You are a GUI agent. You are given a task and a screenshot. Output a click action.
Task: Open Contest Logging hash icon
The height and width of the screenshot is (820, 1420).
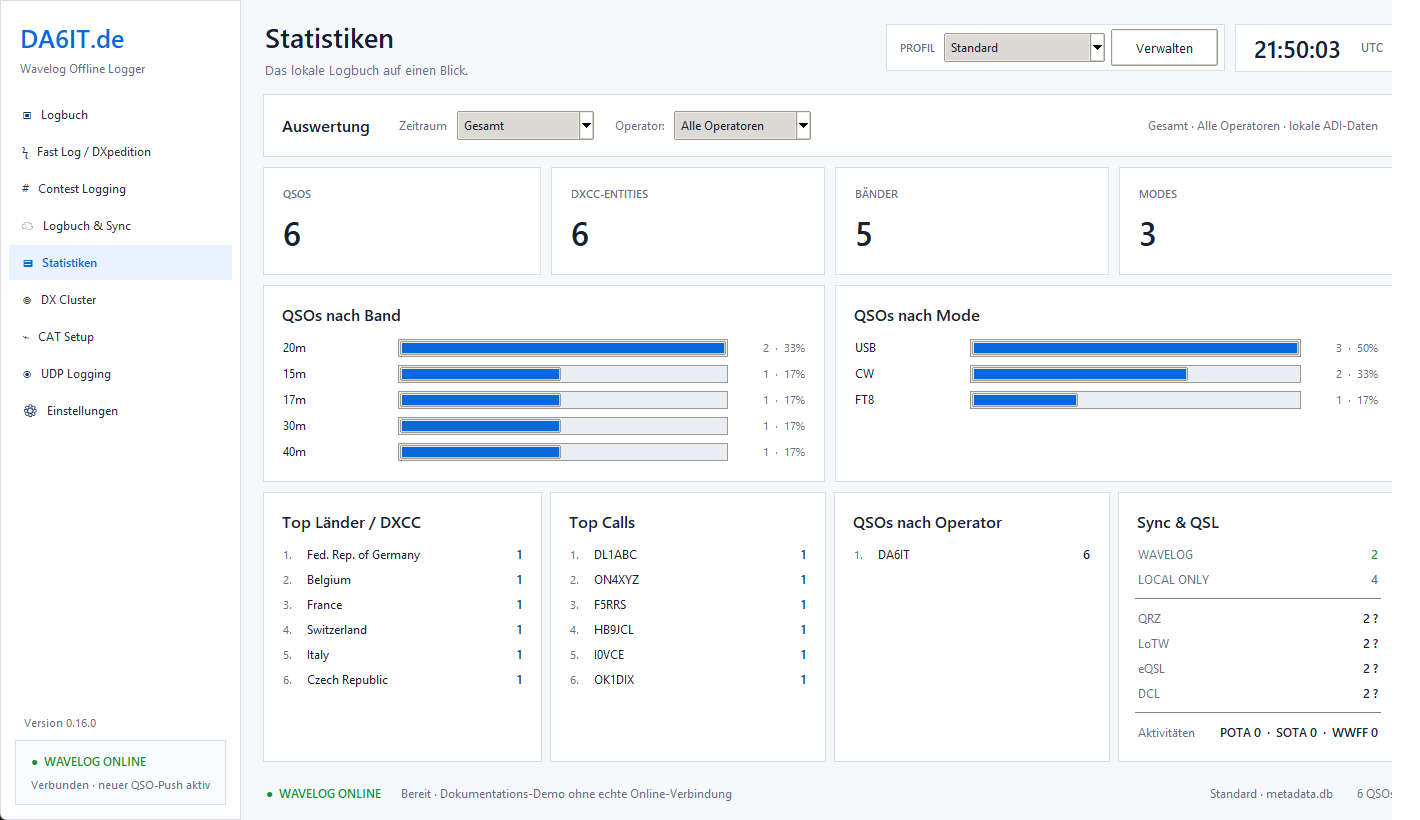click(x=26, y=189)
